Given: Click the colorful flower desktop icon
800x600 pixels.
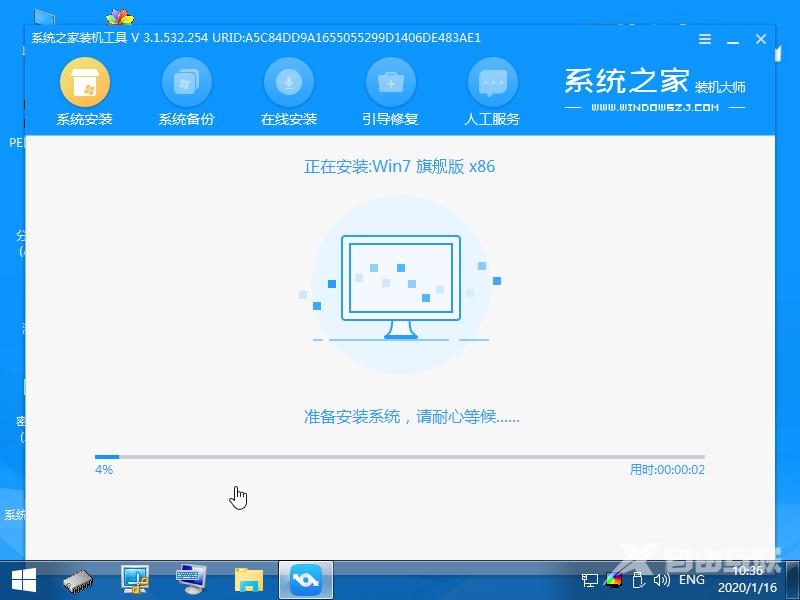Looking at the screenshot, I should pos(119,17).
